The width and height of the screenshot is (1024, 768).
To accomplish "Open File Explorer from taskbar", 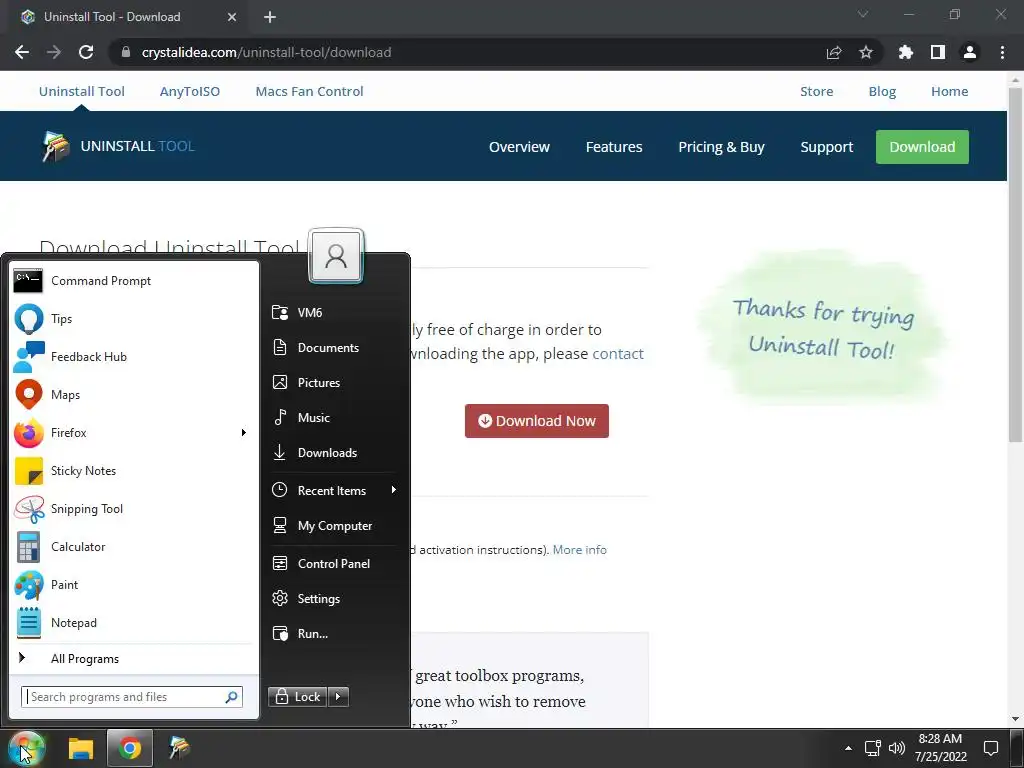I will tap(81, 748).
